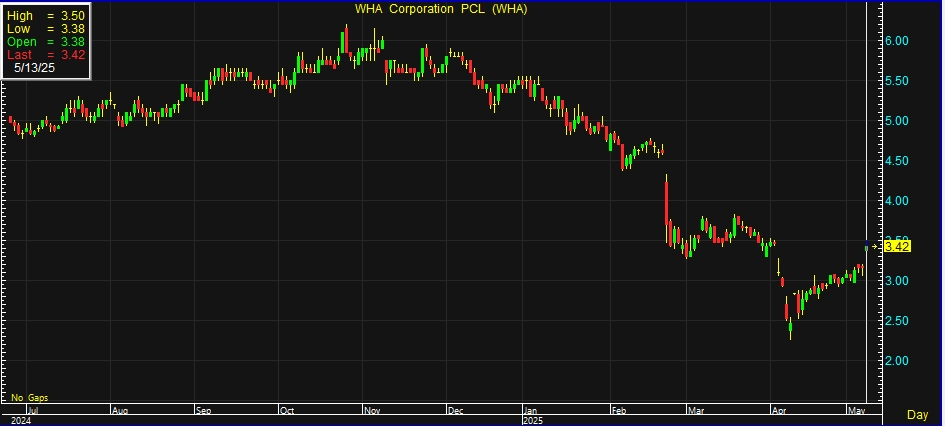This screenshot has width=945, height=426.
Task: Click the 5/13/25 date in the info box
Action: [x=34, y=68]
